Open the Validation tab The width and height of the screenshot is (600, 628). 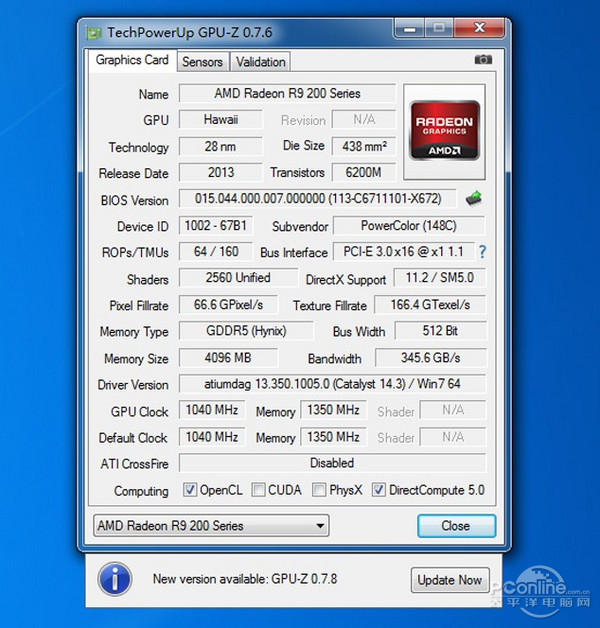click(260, 62)
